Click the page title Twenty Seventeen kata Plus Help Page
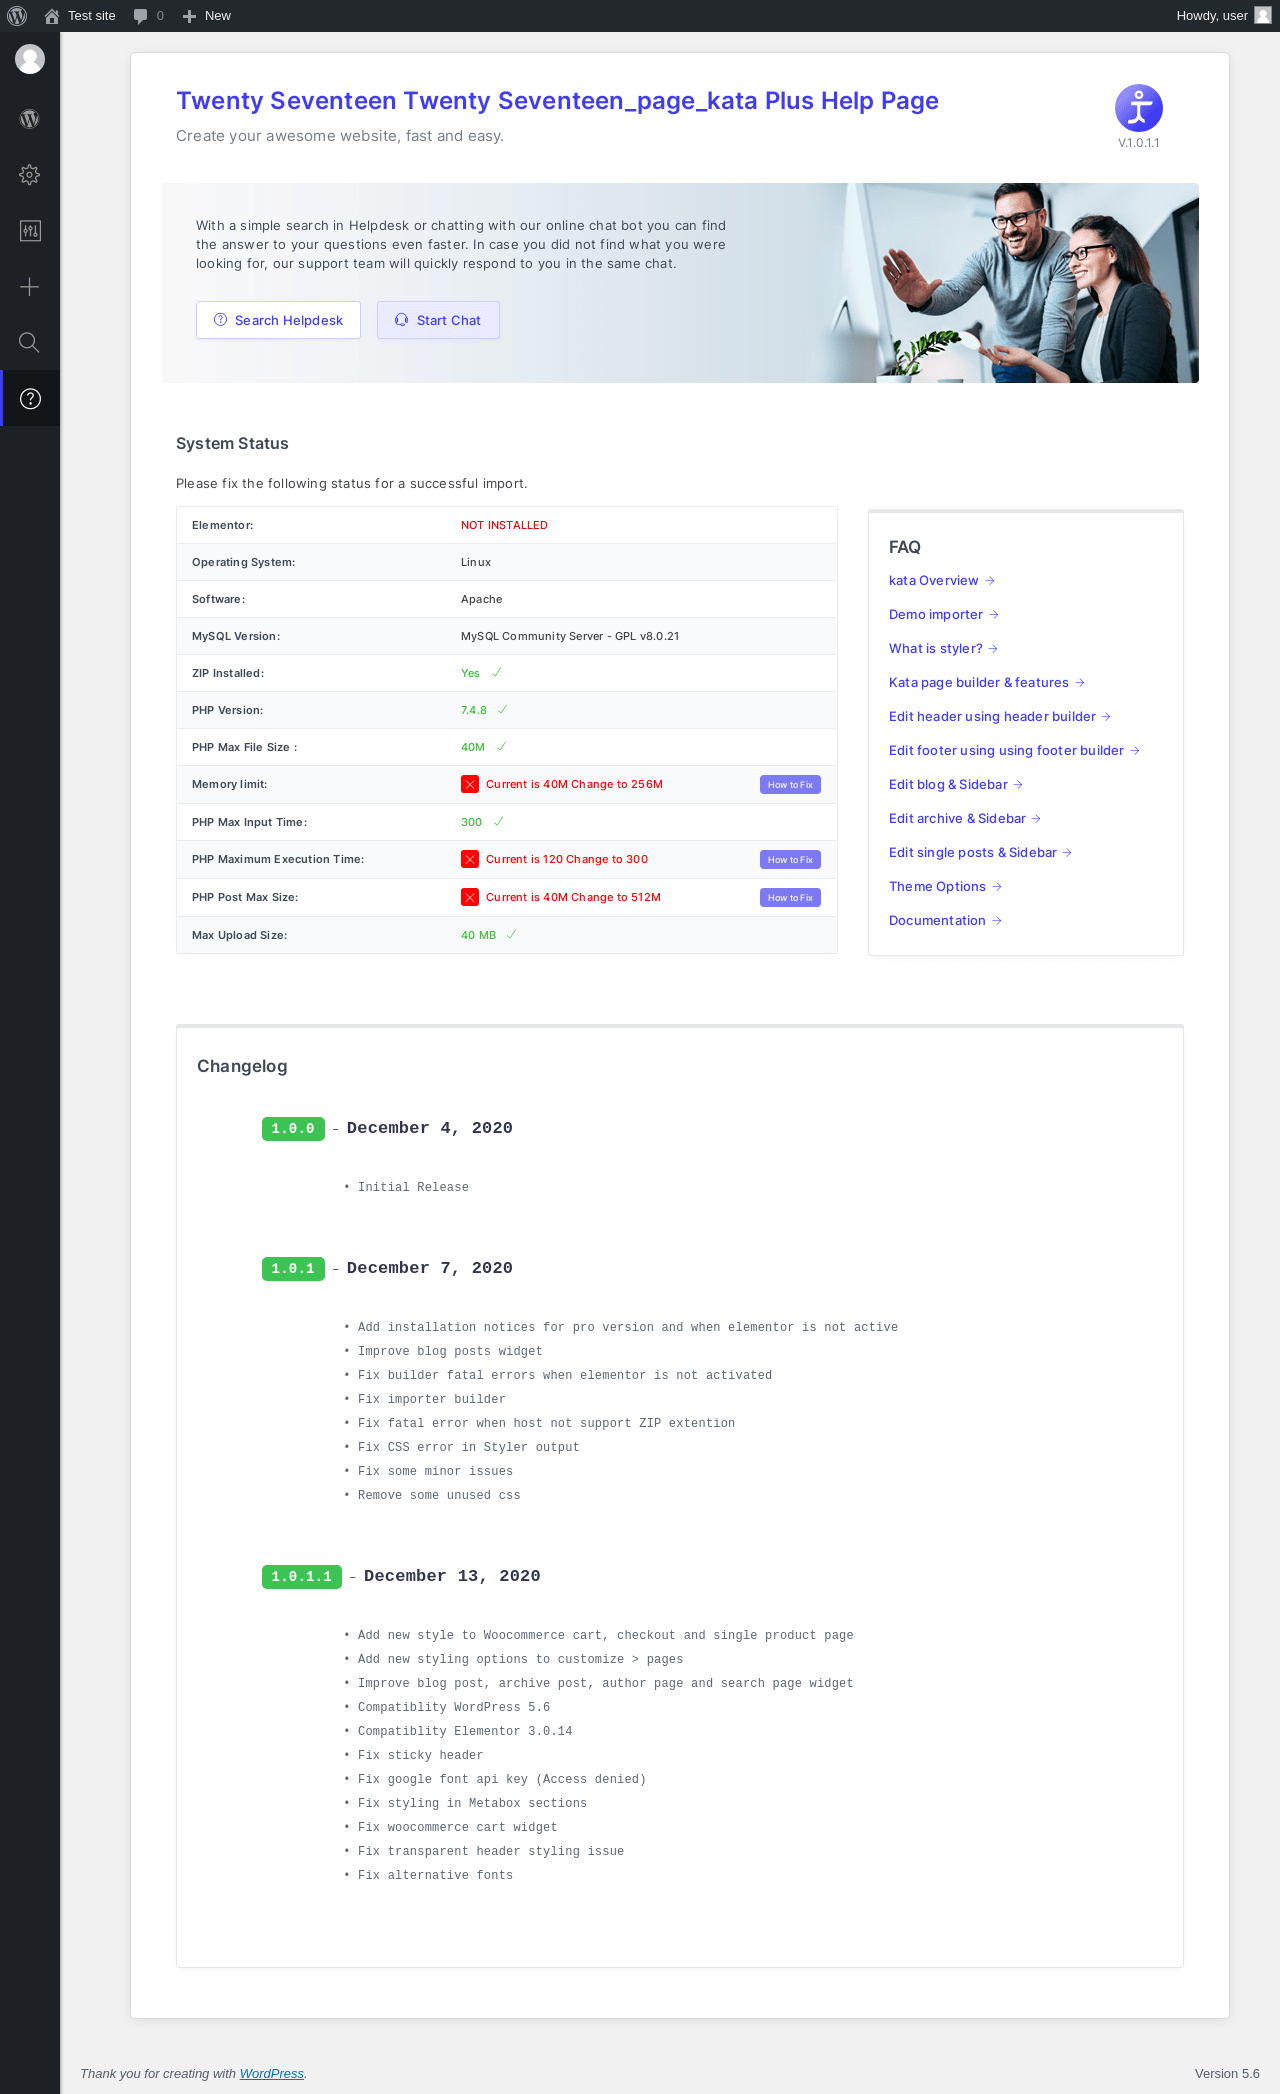This screenshot has height=2094, width=1280. pyautogui.click(x=557, y=101)
